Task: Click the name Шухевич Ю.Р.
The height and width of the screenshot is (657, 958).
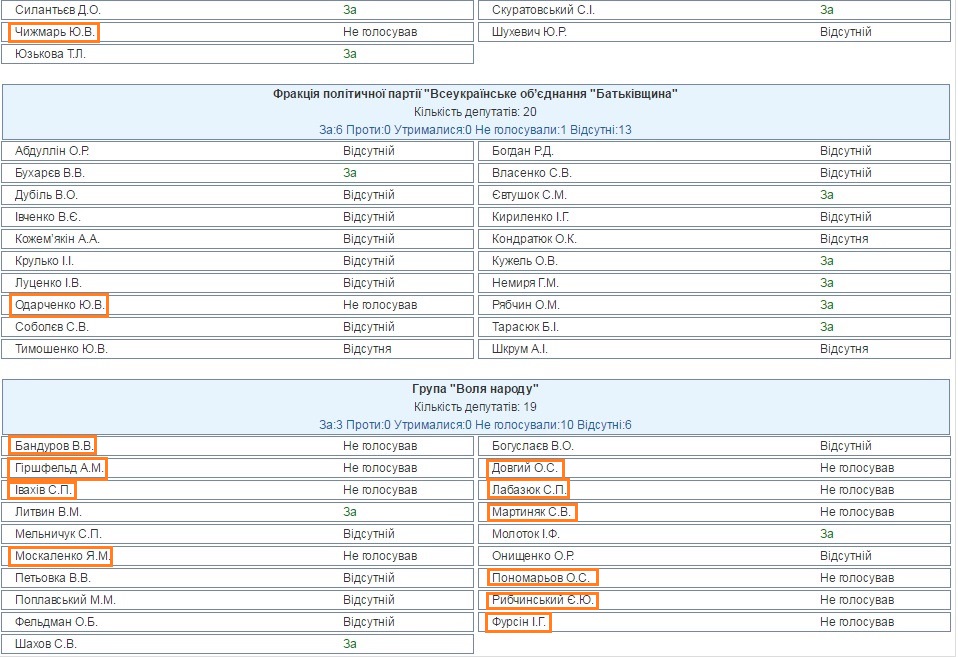Action: click(529, 32)
